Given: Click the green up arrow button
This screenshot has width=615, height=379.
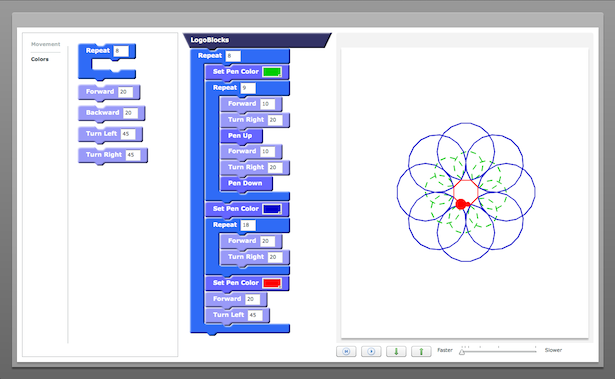Looking at the screenshot, I should (x=421, y=351).
